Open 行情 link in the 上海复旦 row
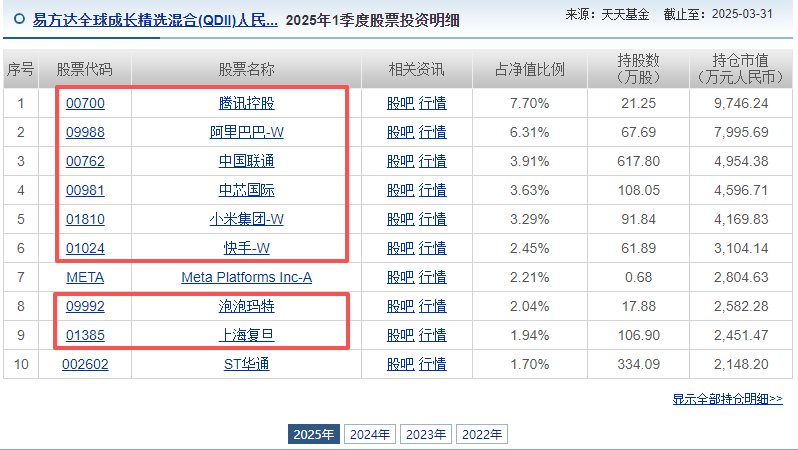The image size is (798, 450). [x=433, y=335]
